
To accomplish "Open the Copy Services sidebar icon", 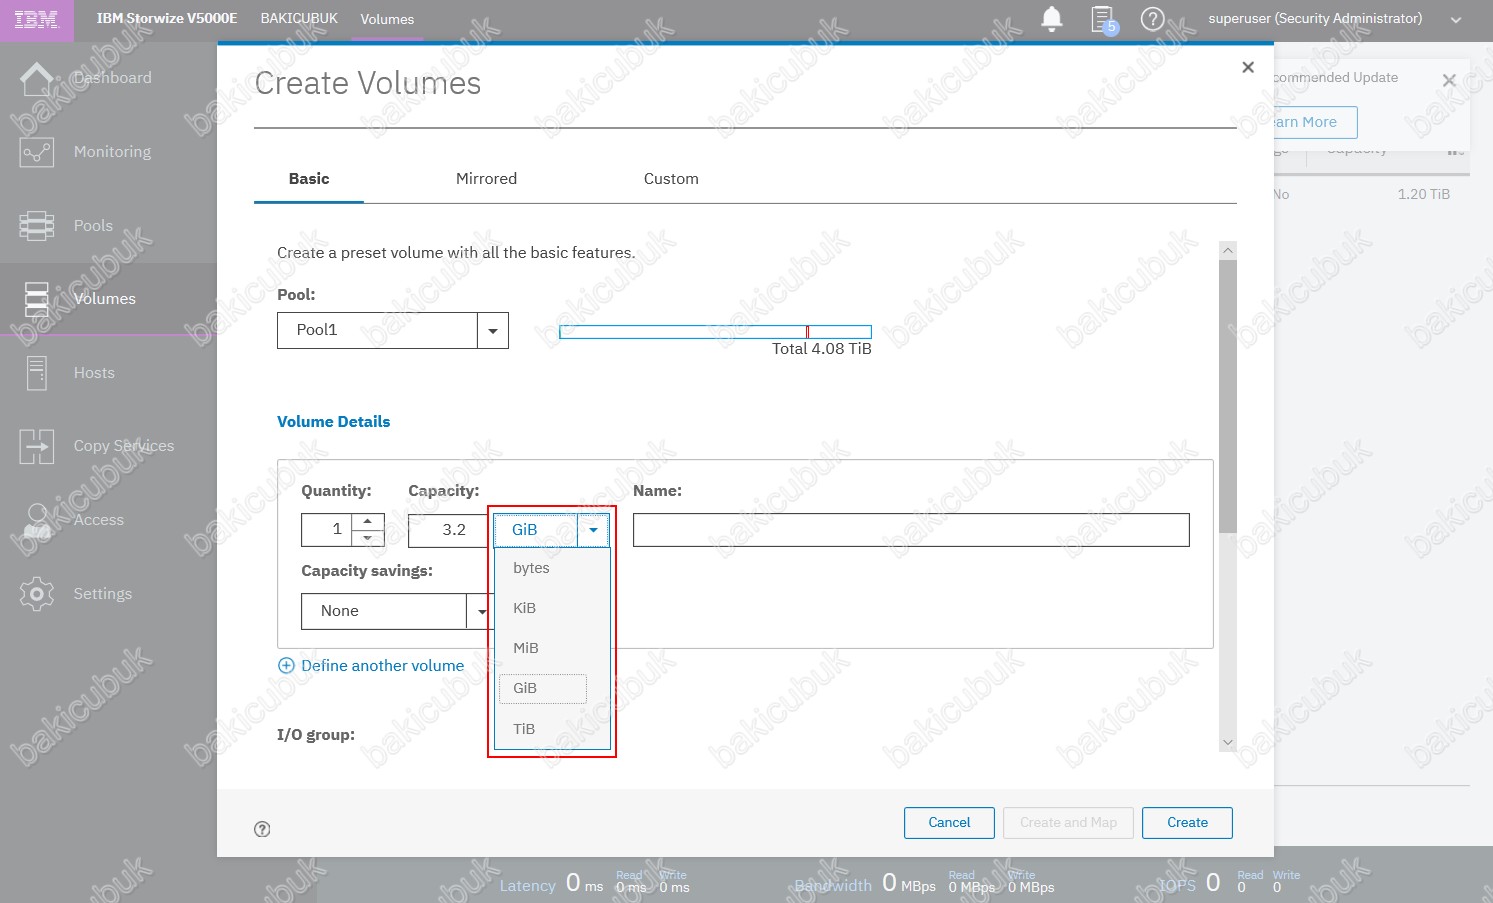I will pos(36,446).
